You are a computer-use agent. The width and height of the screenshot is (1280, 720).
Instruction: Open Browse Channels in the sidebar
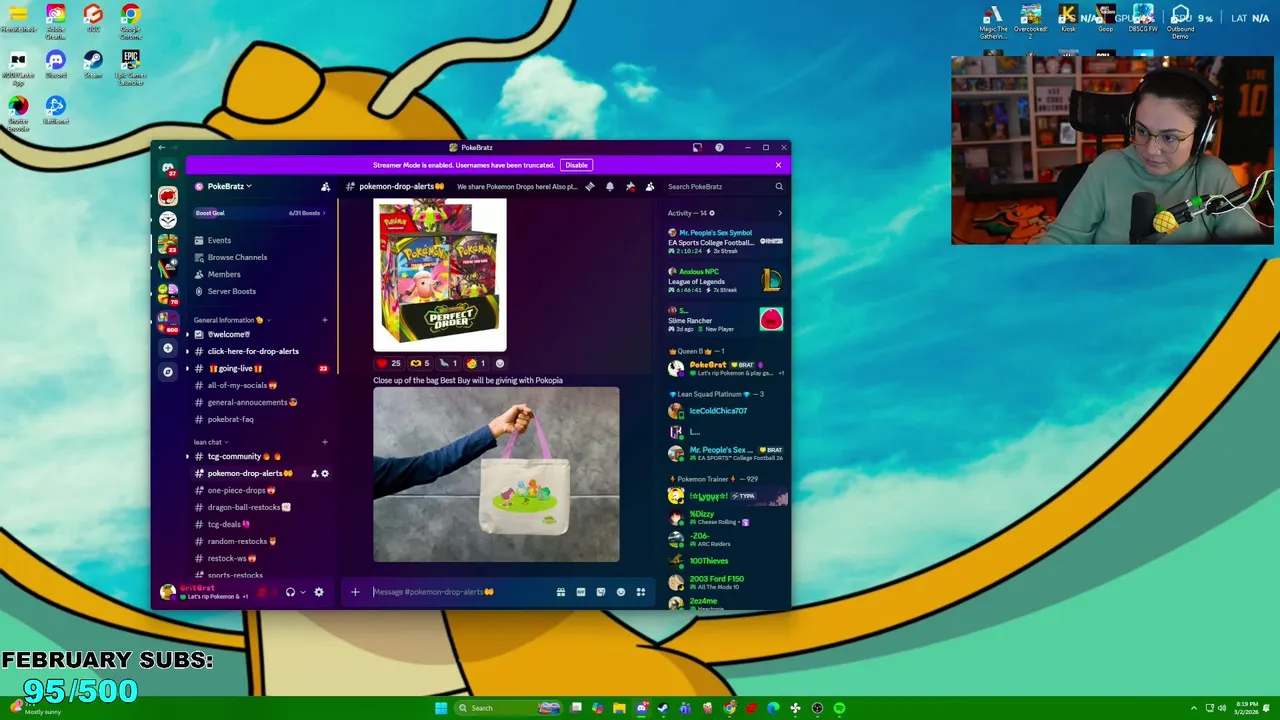pos(260,257)
